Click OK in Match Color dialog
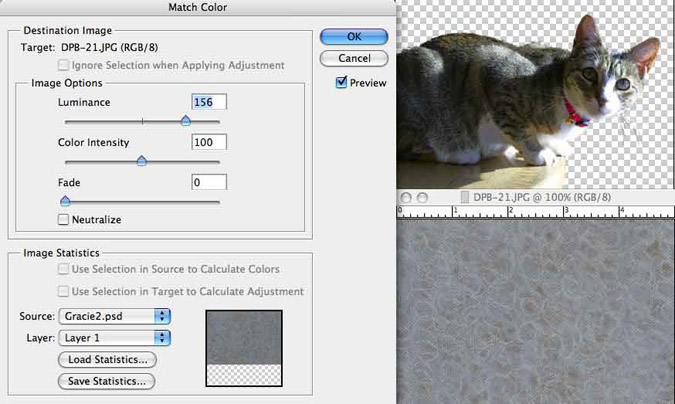 tap(354, 37)
